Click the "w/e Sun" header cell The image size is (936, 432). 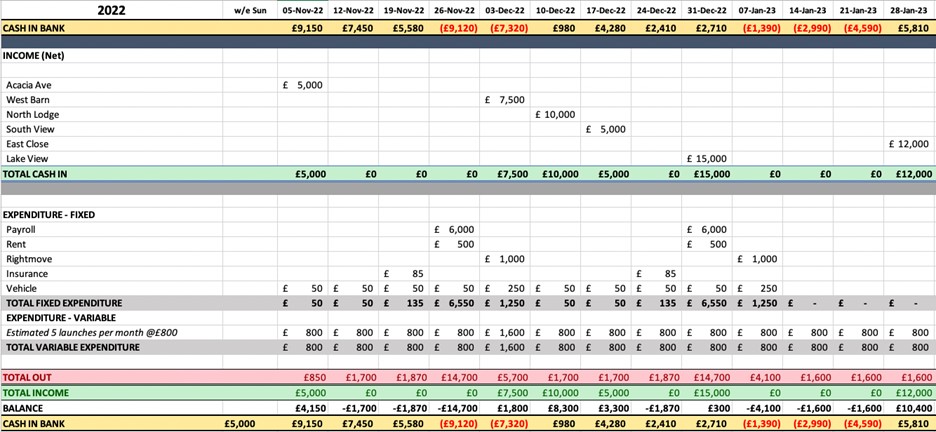tap(250, 10)
